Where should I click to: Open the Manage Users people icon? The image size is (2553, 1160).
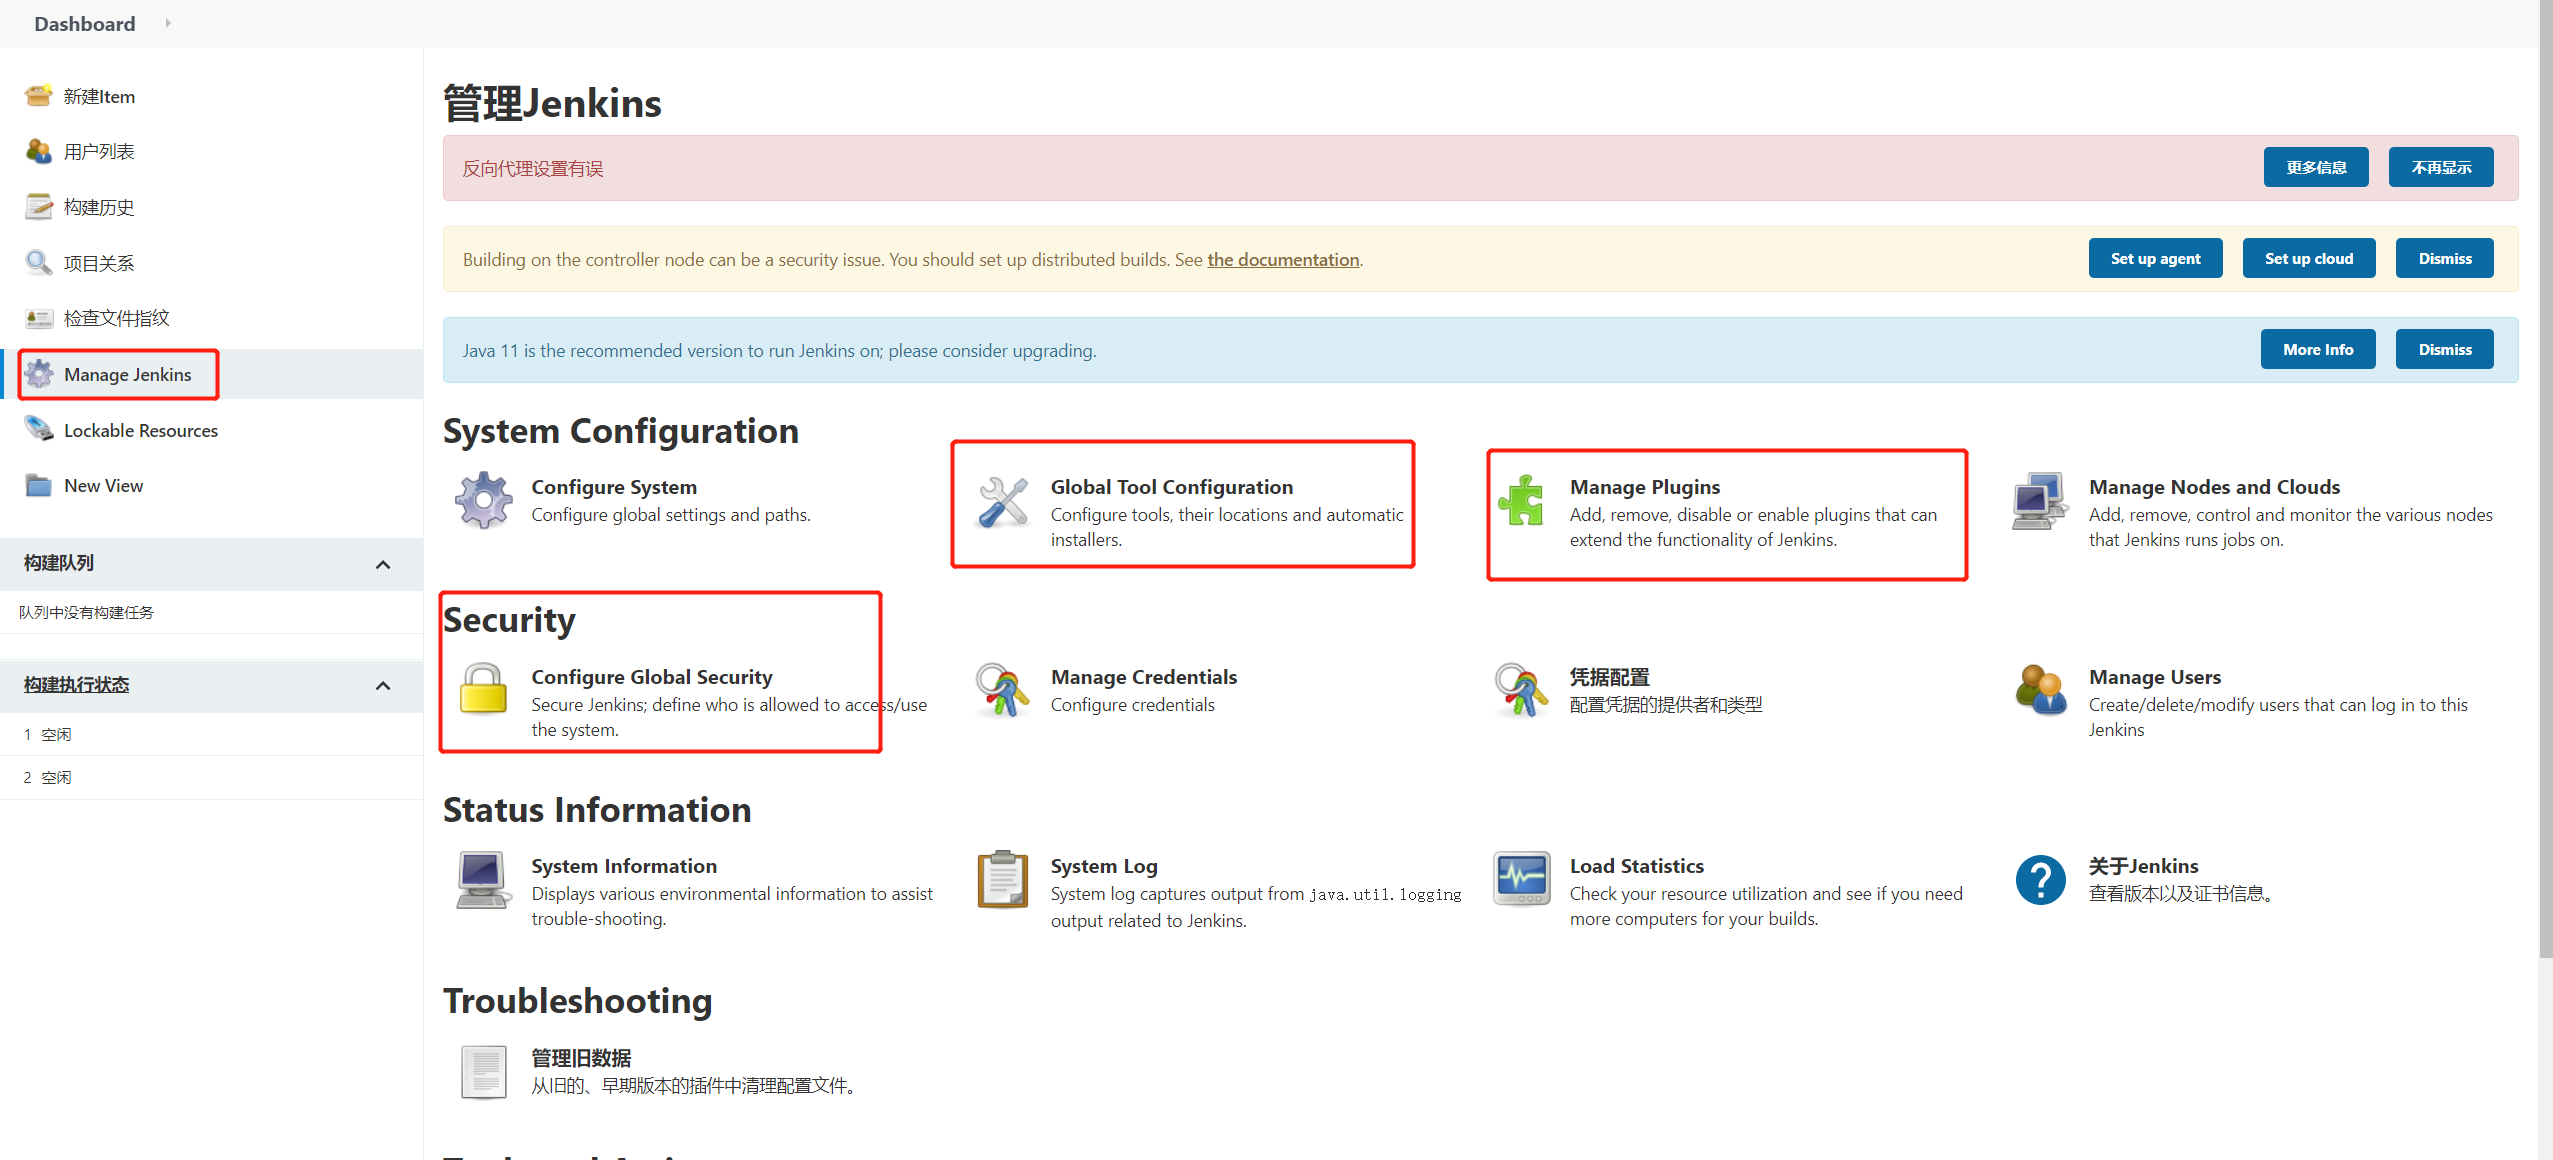(x=2040, y=690)
